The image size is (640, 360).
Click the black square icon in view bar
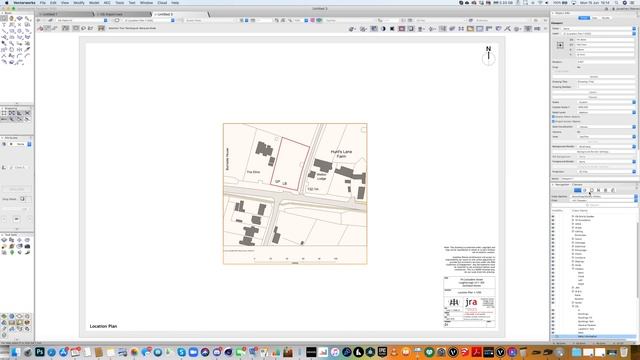pyautogui.click(x=392, y=29)
